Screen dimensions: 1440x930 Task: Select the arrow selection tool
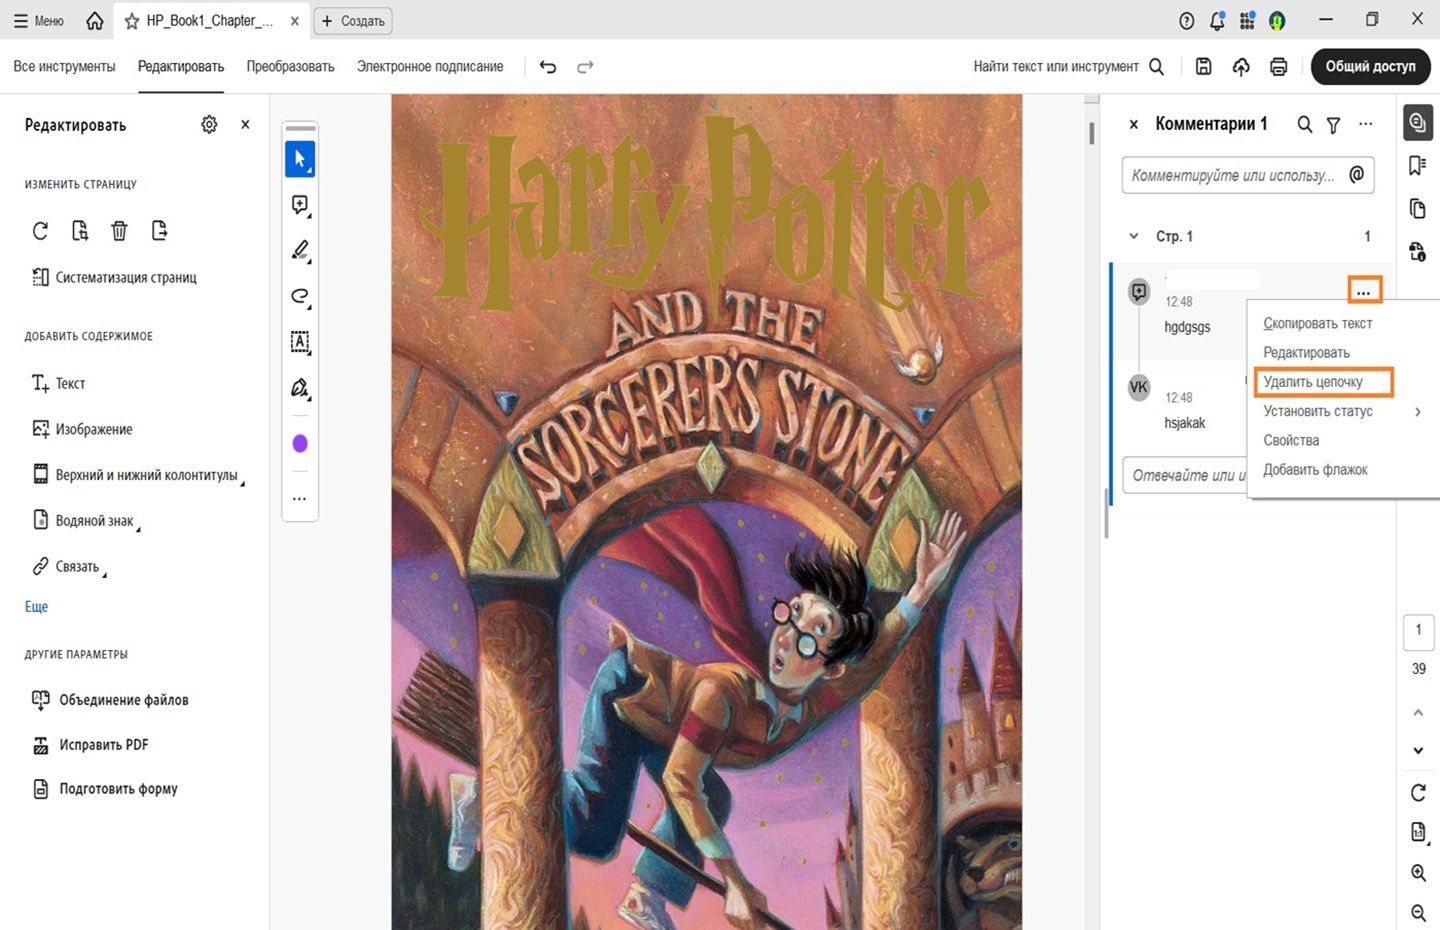click(300, 159)
